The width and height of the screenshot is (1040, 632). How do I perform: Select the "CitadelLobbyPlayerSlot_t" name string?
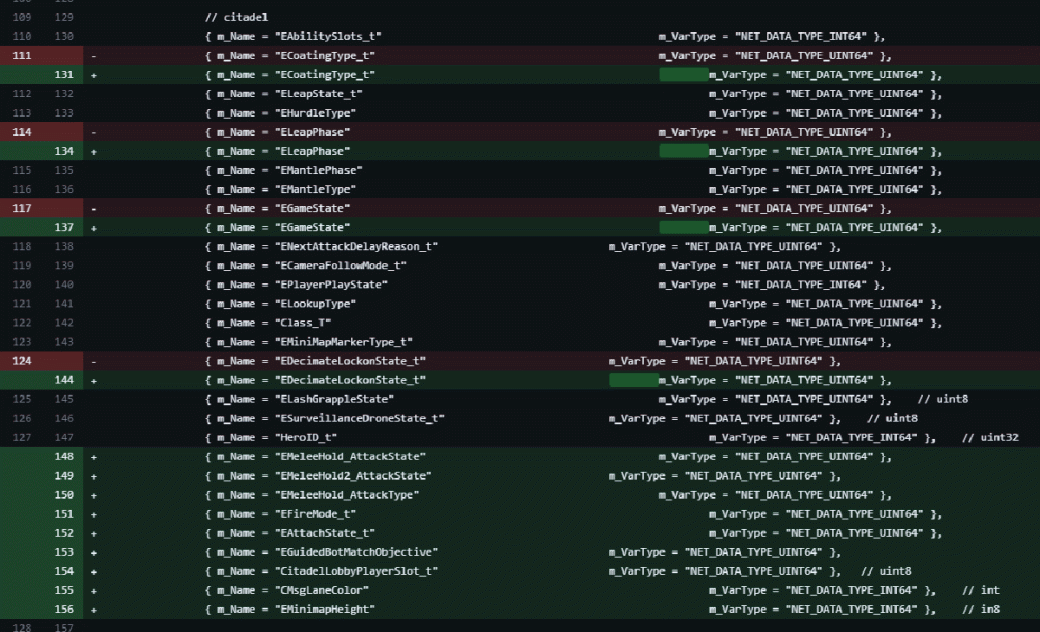(x=356, y=572)
